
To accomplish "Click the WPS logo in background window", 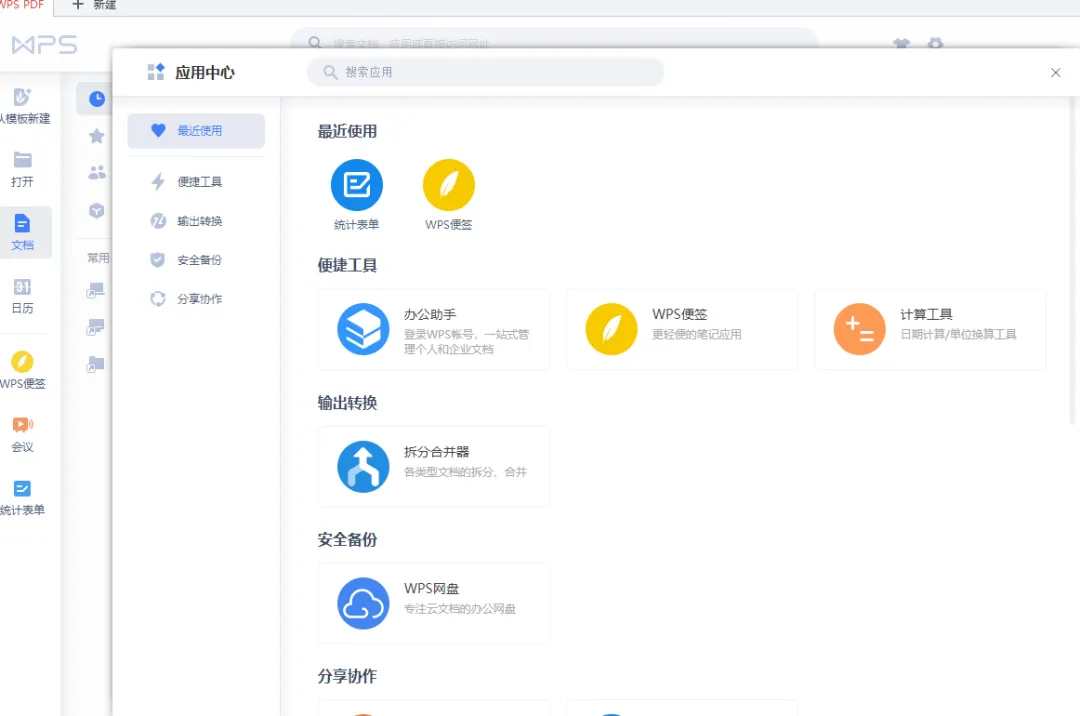I will pos(45,45).
